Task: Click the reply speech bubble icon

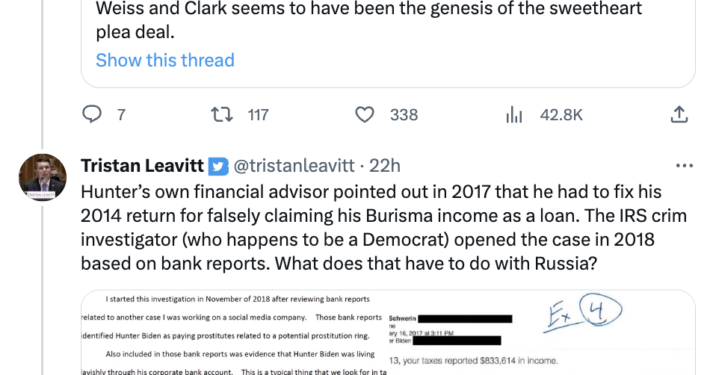Action: pos(92,114)
